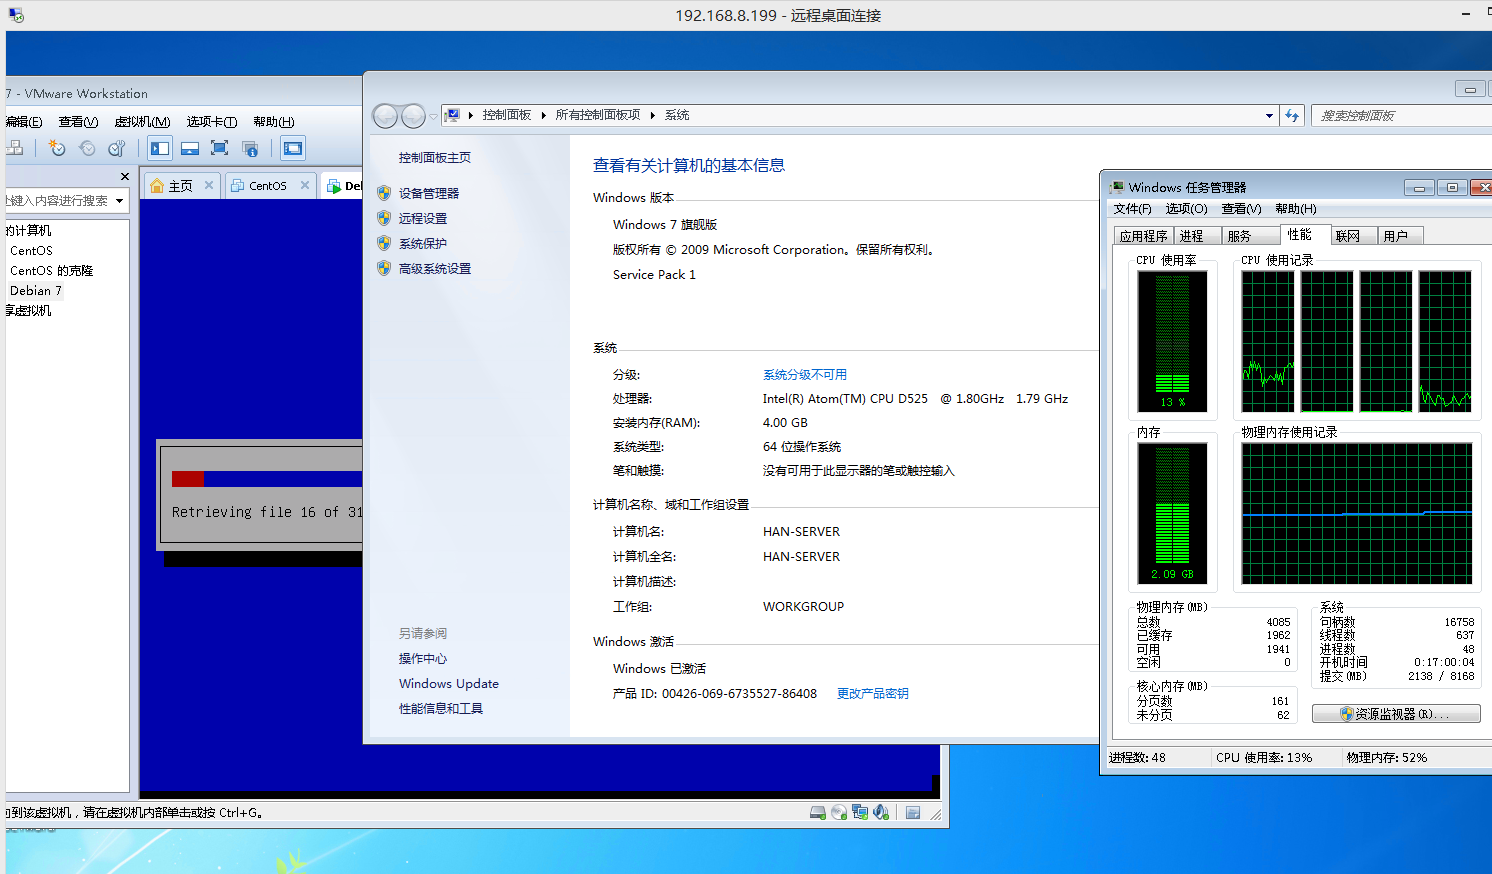The width and height of the screenshot is (1492, 874).
Task: Switch to the 应用程序 tab in Task Manager
Action: tap(1143, 236)
